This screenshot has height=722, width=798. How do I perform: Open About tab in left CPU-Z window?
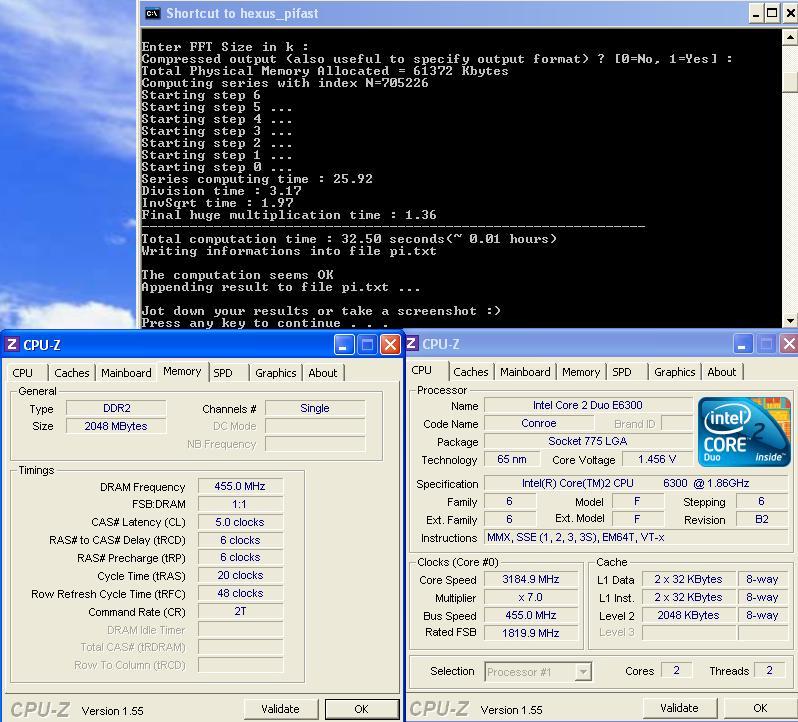[x=323, y=373]
